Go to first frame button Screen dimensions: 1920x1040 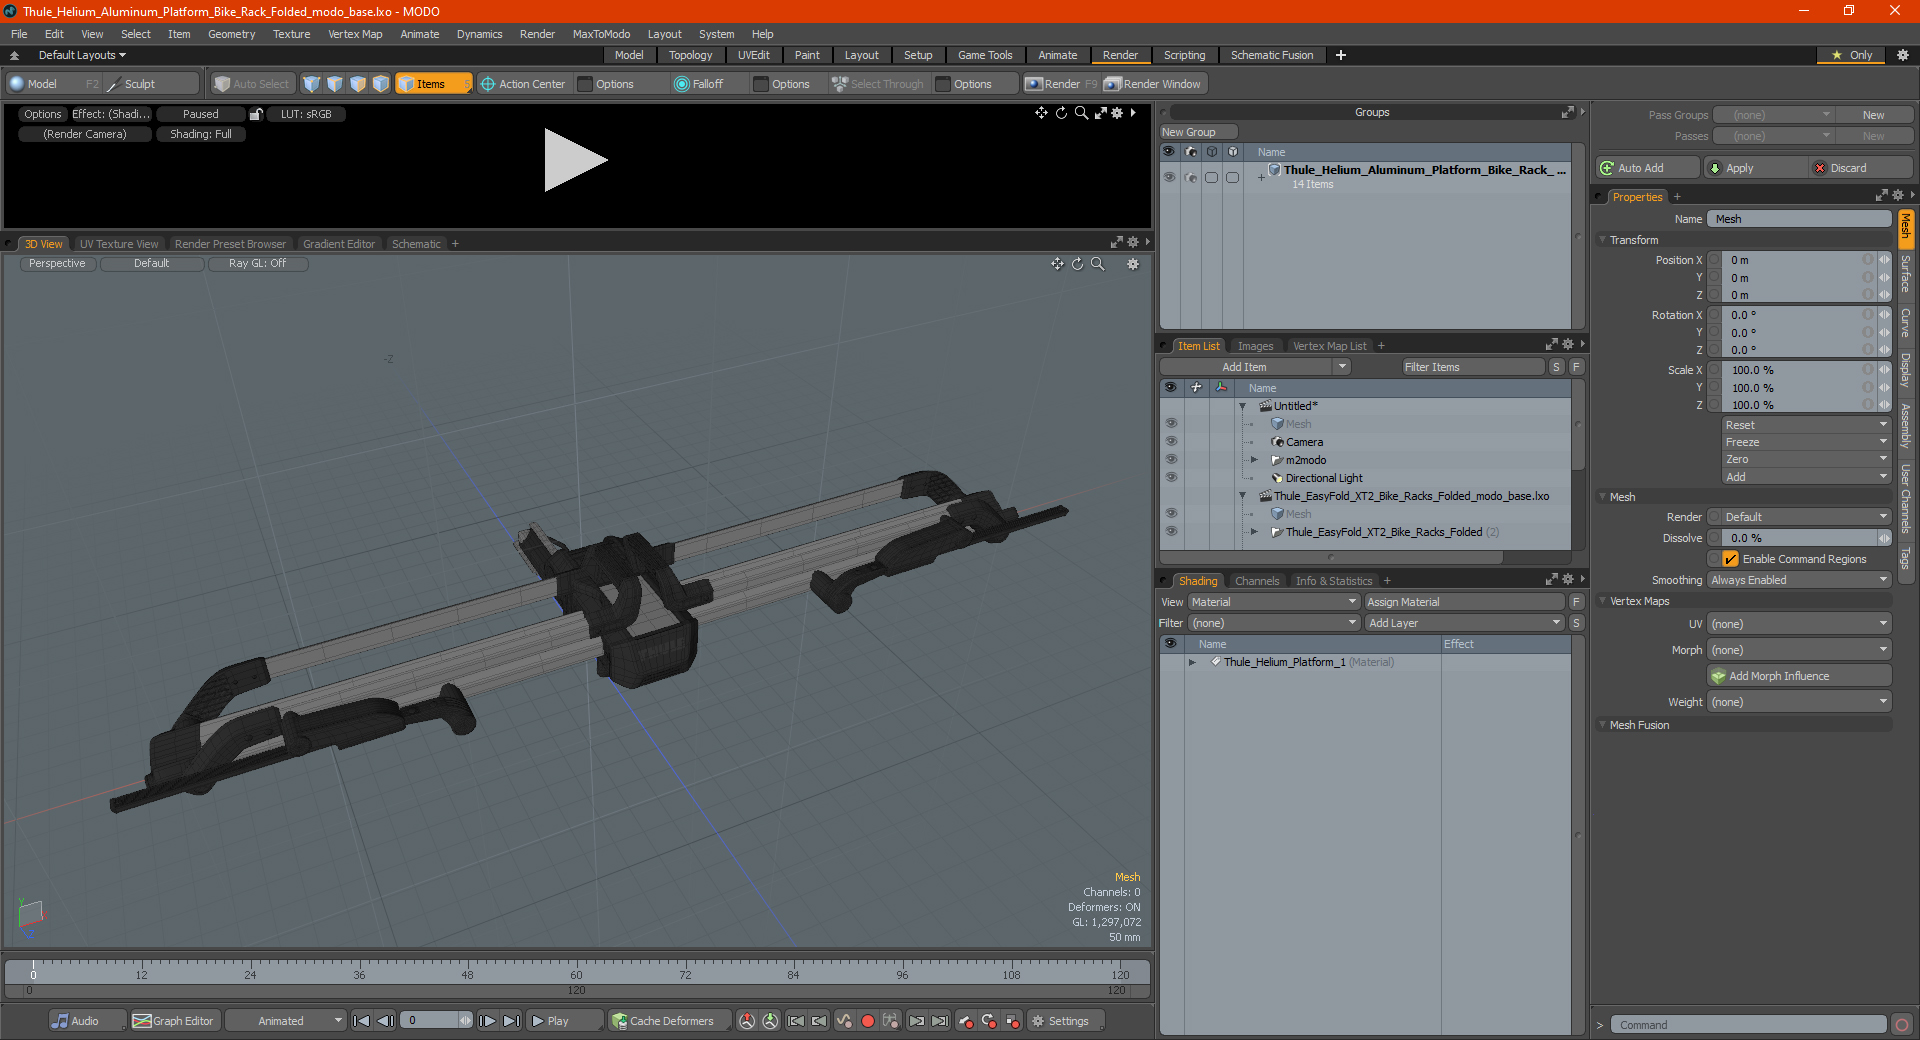click(x=362, y=1021)
